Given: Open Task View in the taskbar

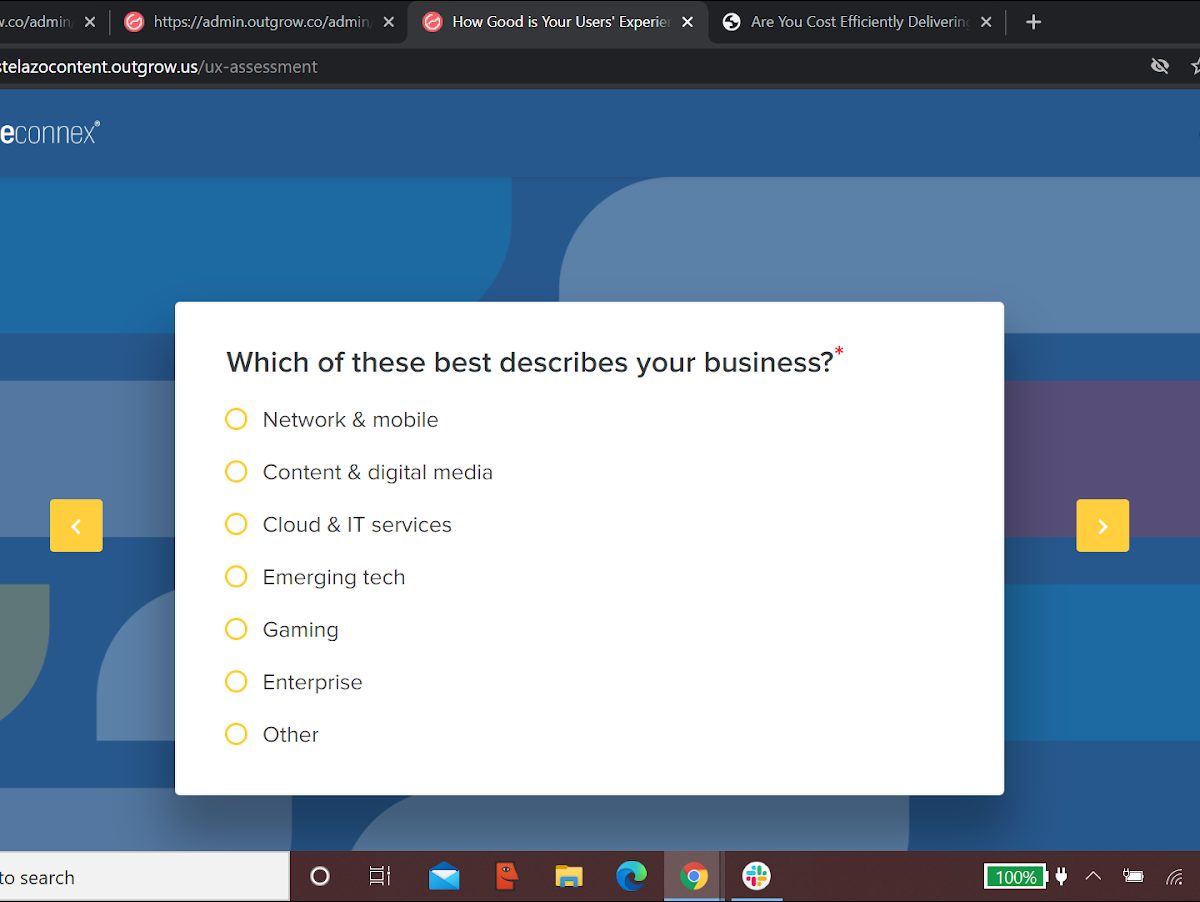Looking at the screenshot, I should pos(380,877).
